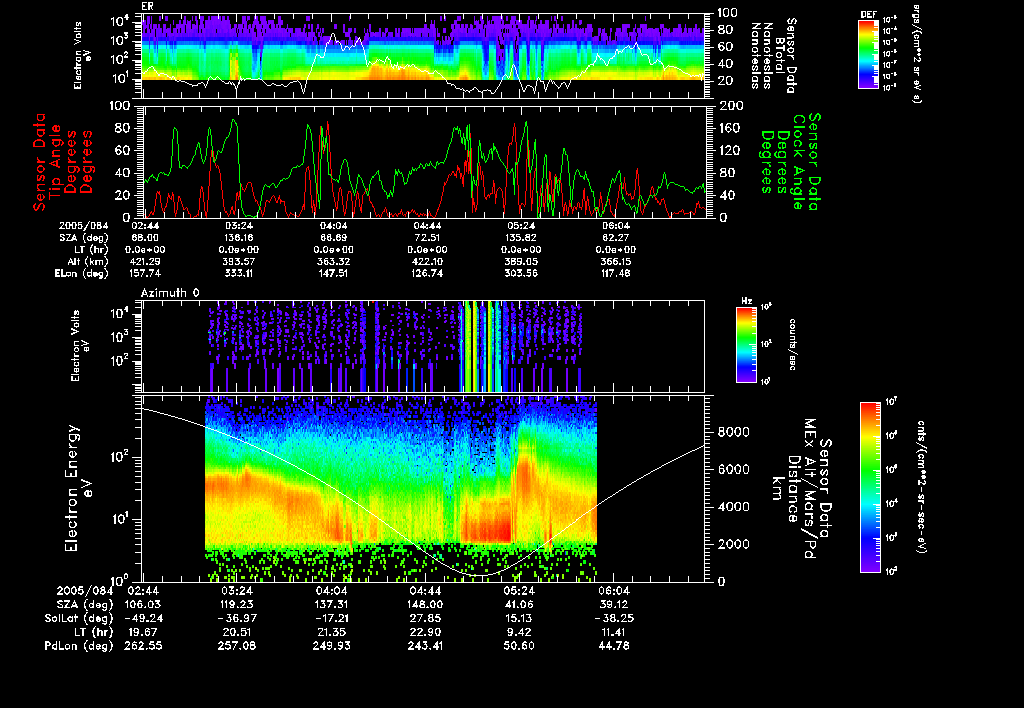Click PdLon value 257.08
The width and height of the screenshot is (1024, 708).
(x=237, y=646)
